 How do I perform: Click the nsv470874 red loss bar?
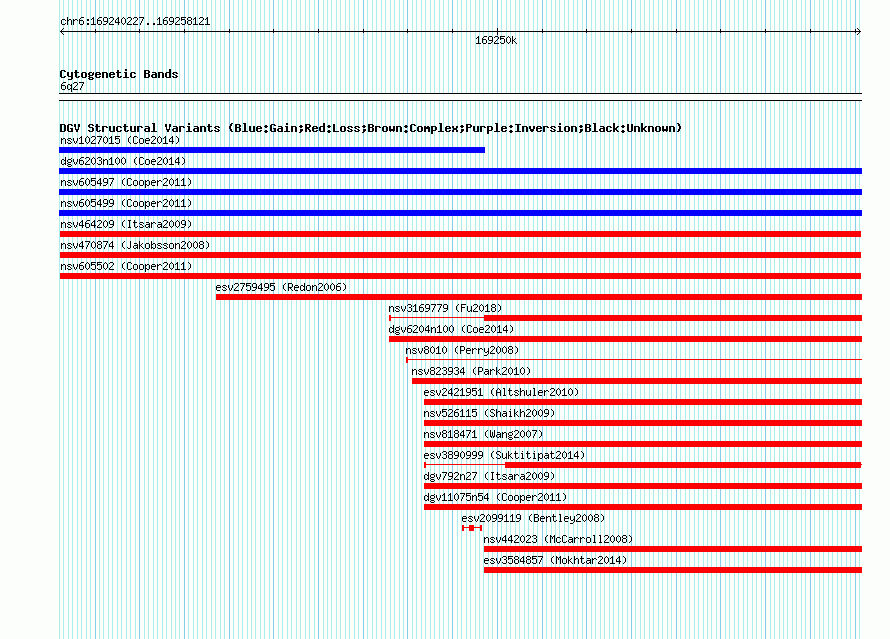click(460, 255)
